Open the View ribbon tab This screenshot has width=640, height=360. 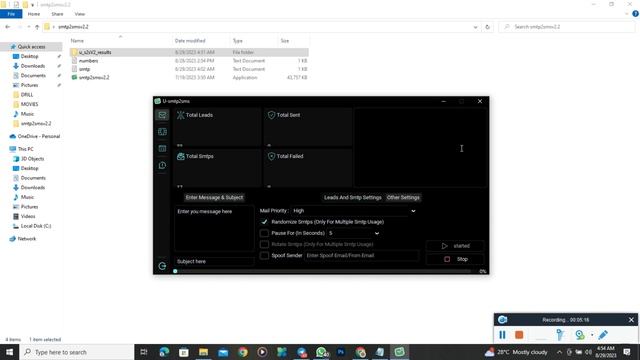tap(80, 14)
